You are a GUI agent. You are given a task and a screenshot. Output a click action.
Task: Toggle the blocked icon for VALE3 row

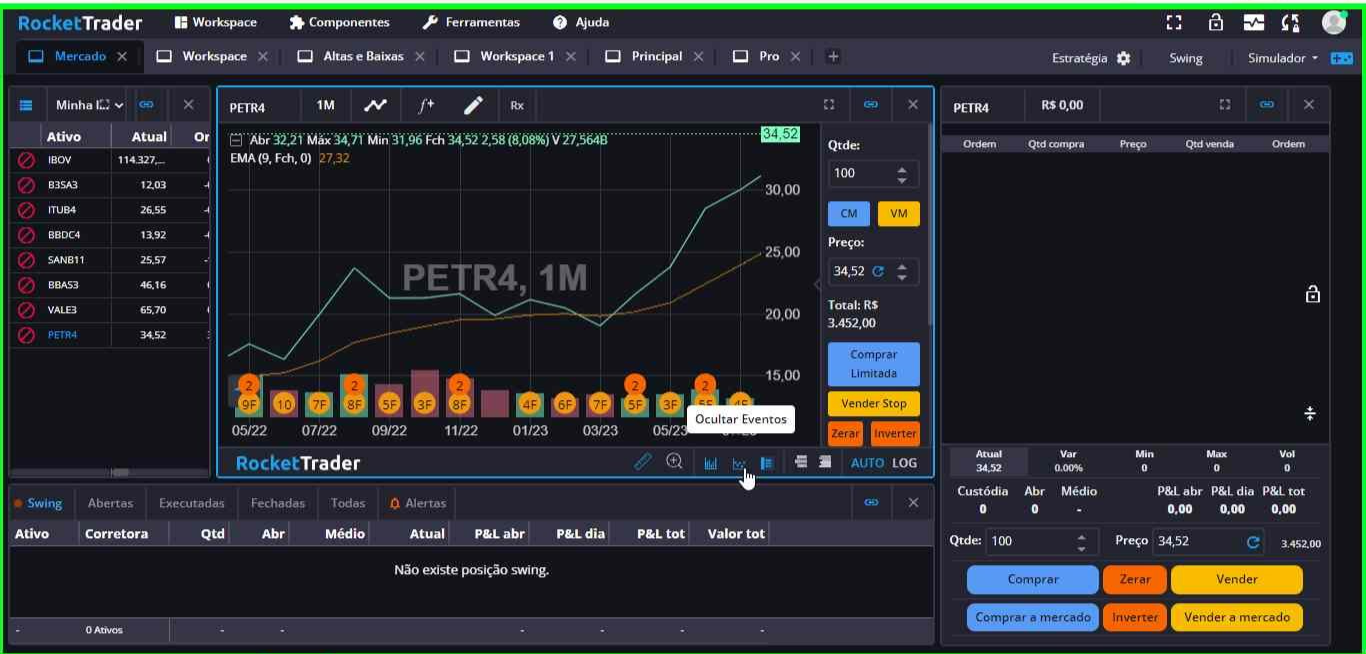click(27, 310)
